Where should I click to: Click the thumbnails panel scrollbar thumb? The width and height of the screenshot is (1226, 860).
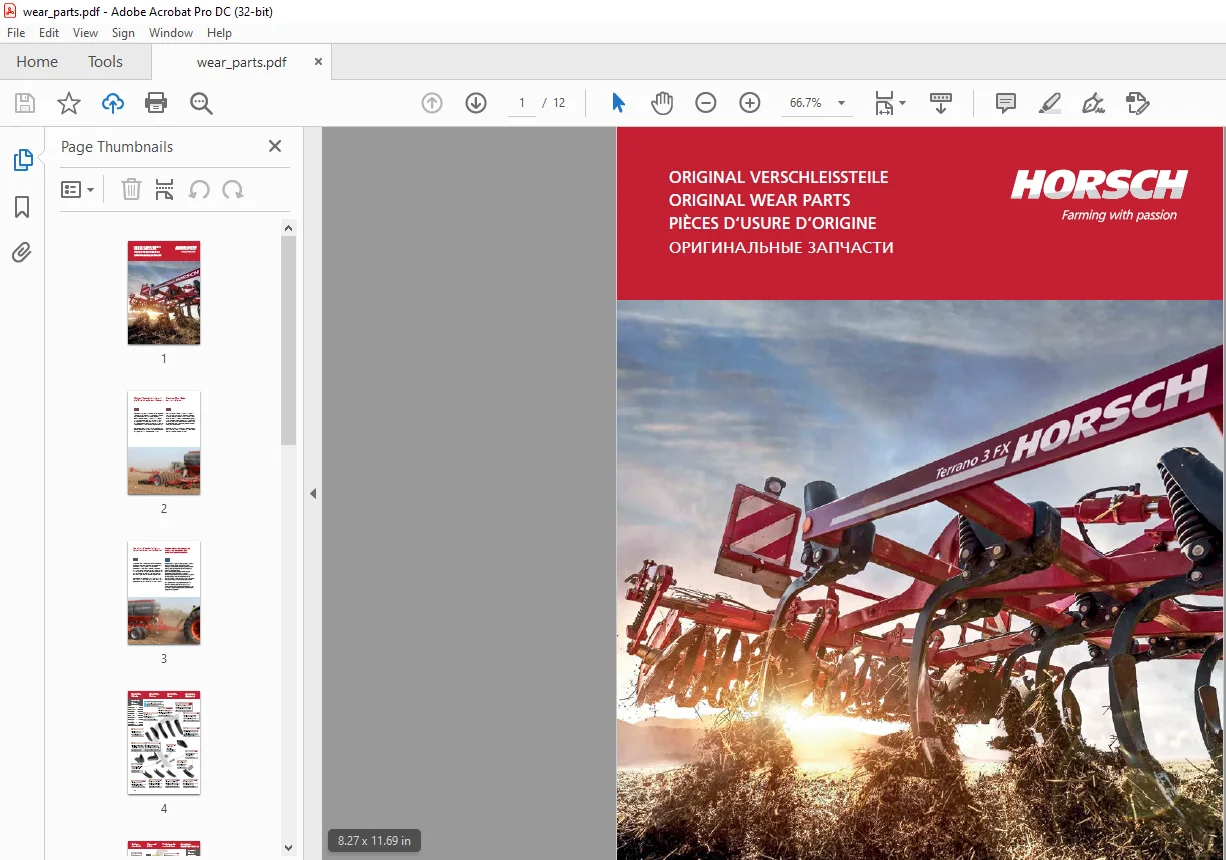(288, 340)
